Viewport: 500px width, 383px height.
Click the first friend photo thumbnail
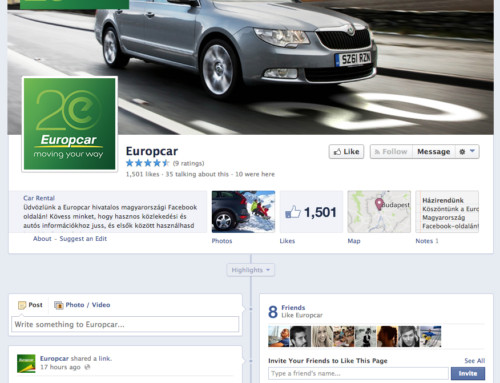point(279,337)
